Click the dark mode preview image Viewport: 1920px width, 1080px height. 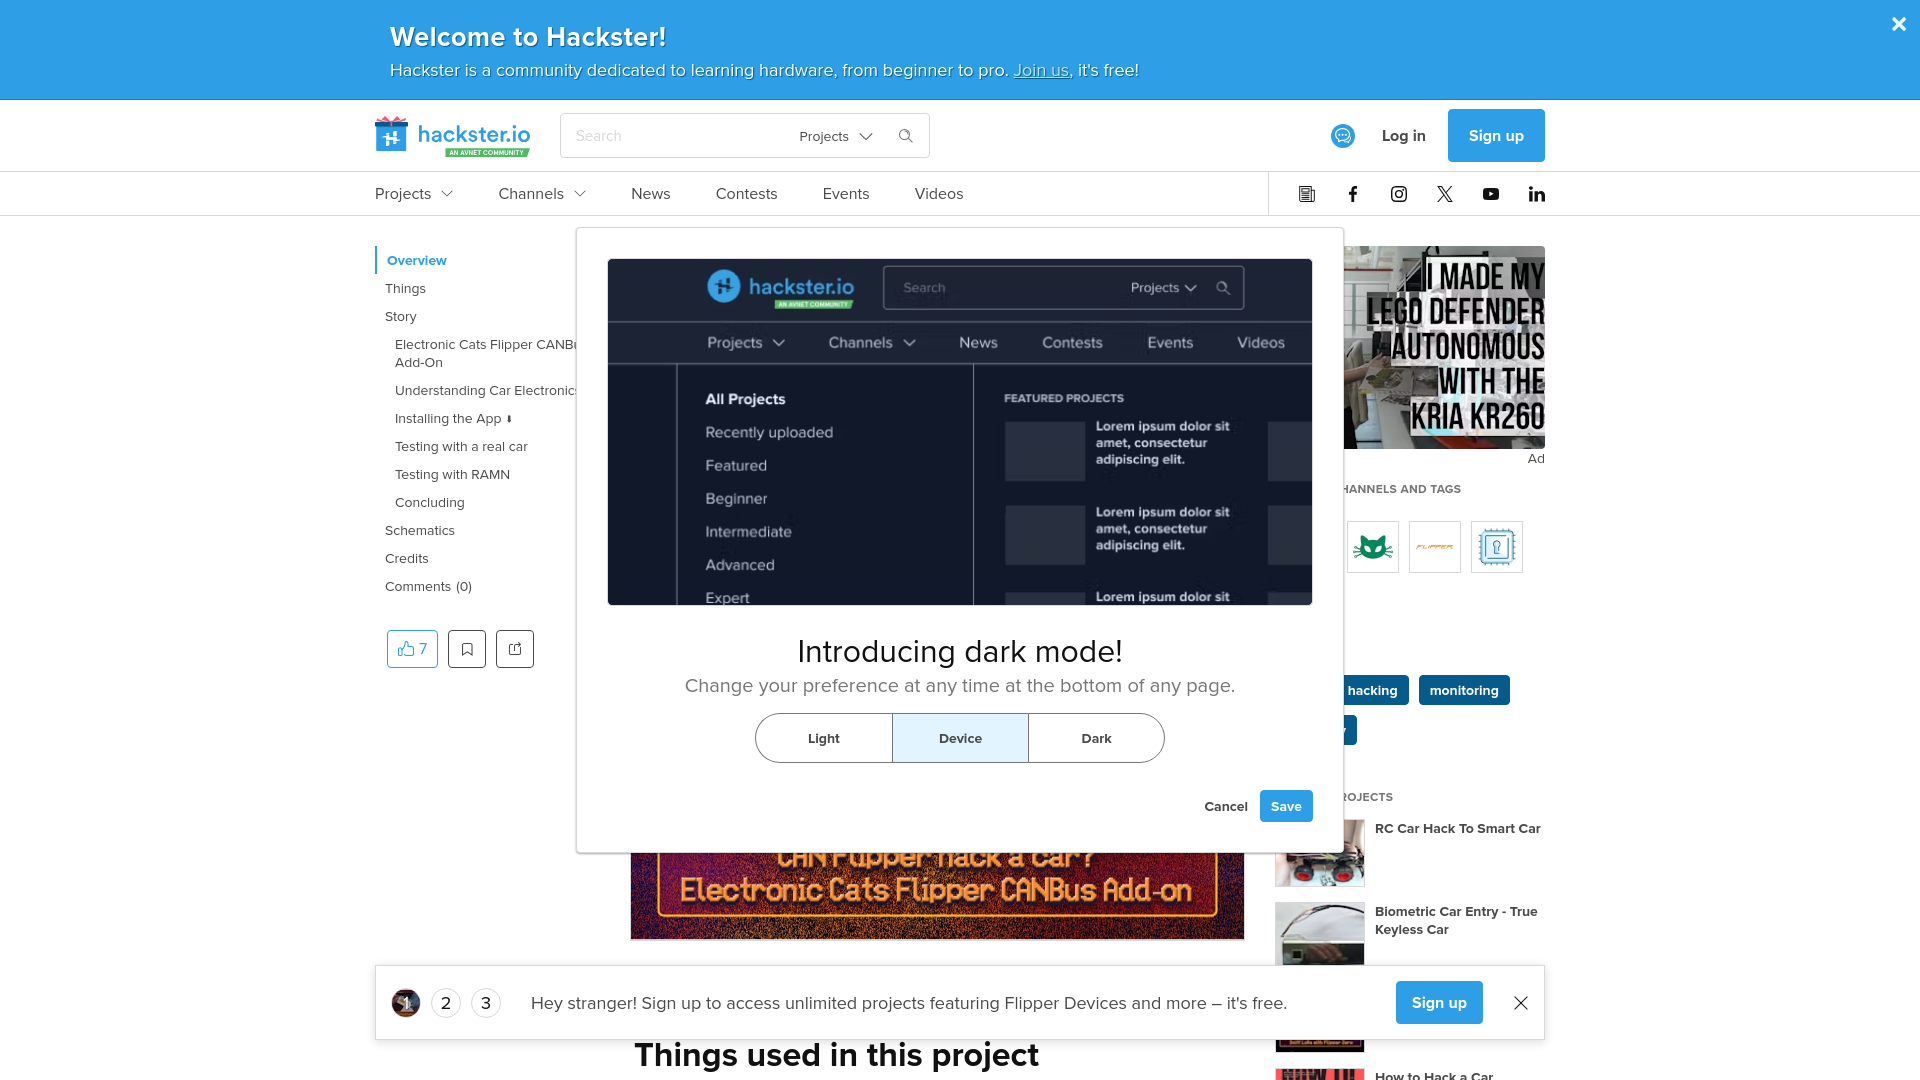(960, 432)
